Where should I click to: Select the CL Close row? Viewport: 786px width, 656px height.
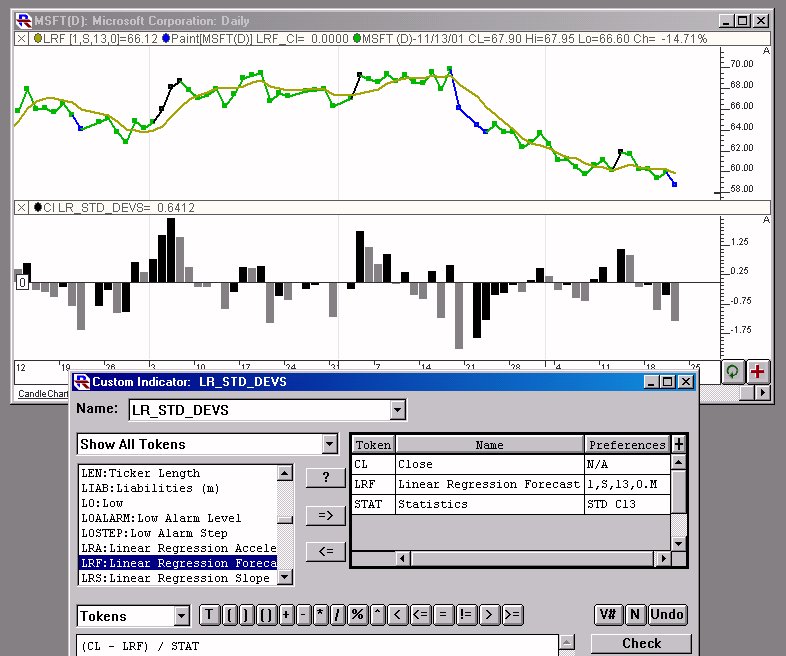511,464
